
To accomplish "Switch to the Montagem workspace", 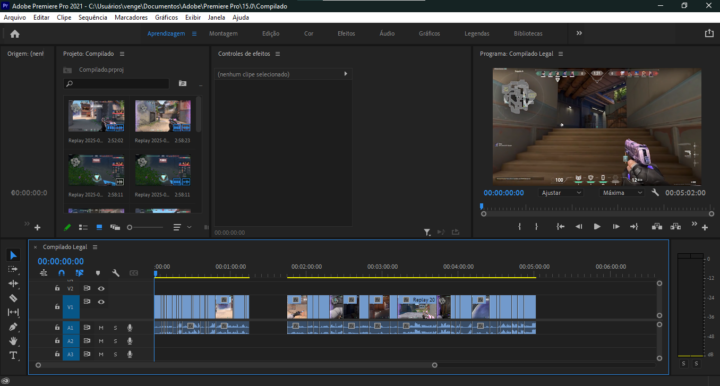I will [223, 34].
